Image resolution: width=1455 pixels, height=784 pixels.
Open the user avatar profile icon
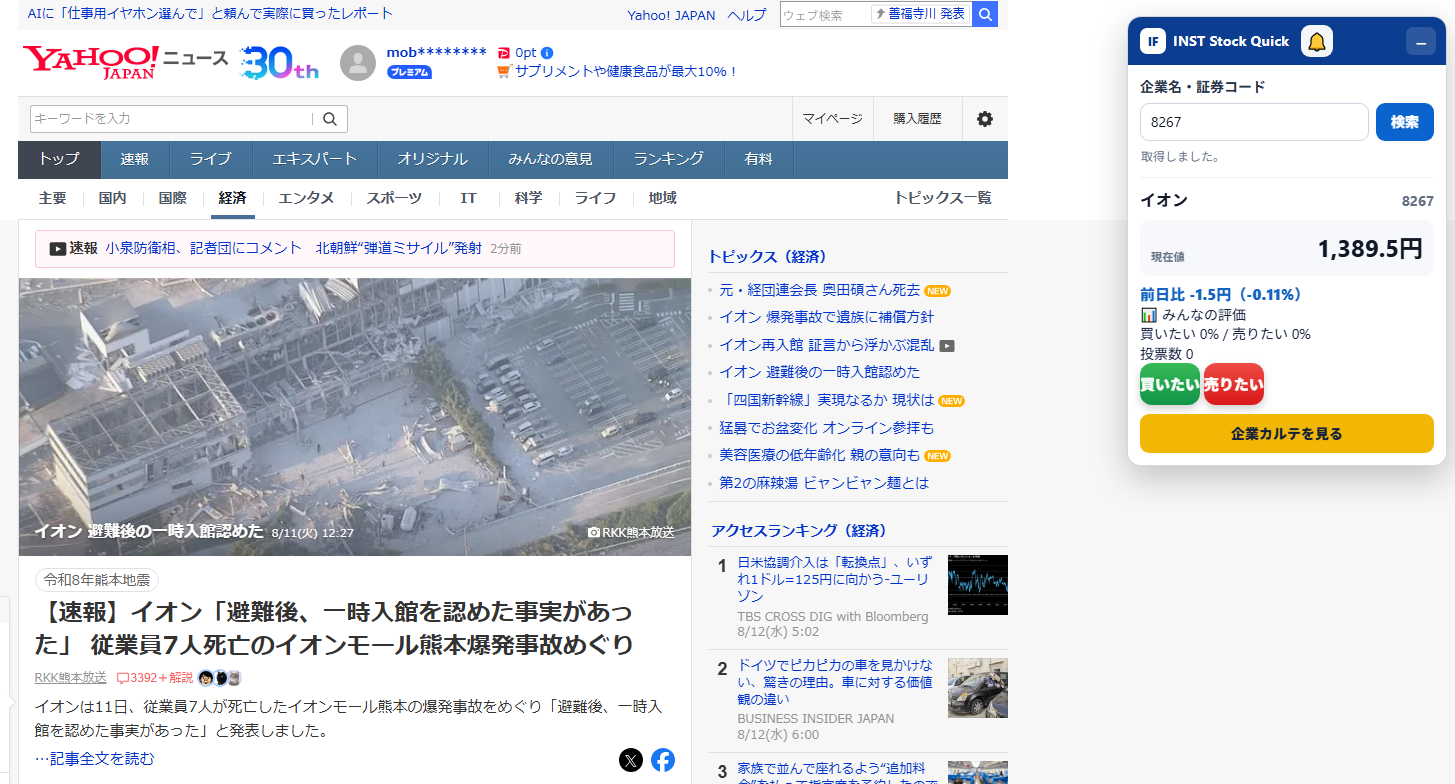tap(358, 63)
